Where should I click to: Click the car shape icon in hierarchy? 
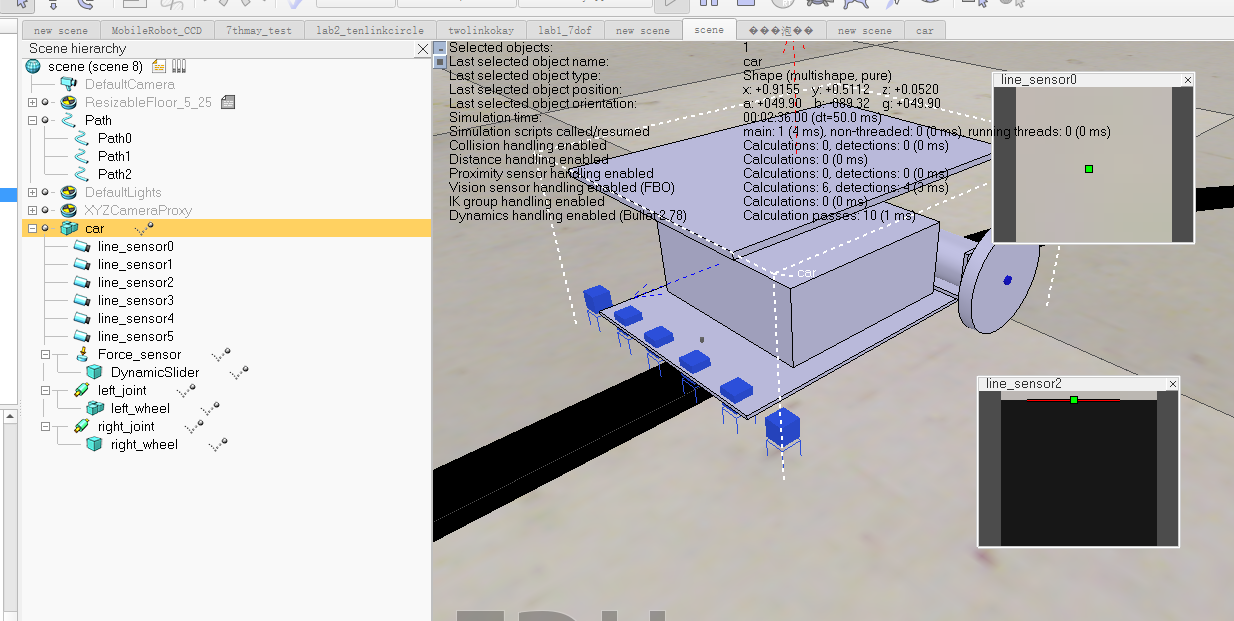point(68,229)
